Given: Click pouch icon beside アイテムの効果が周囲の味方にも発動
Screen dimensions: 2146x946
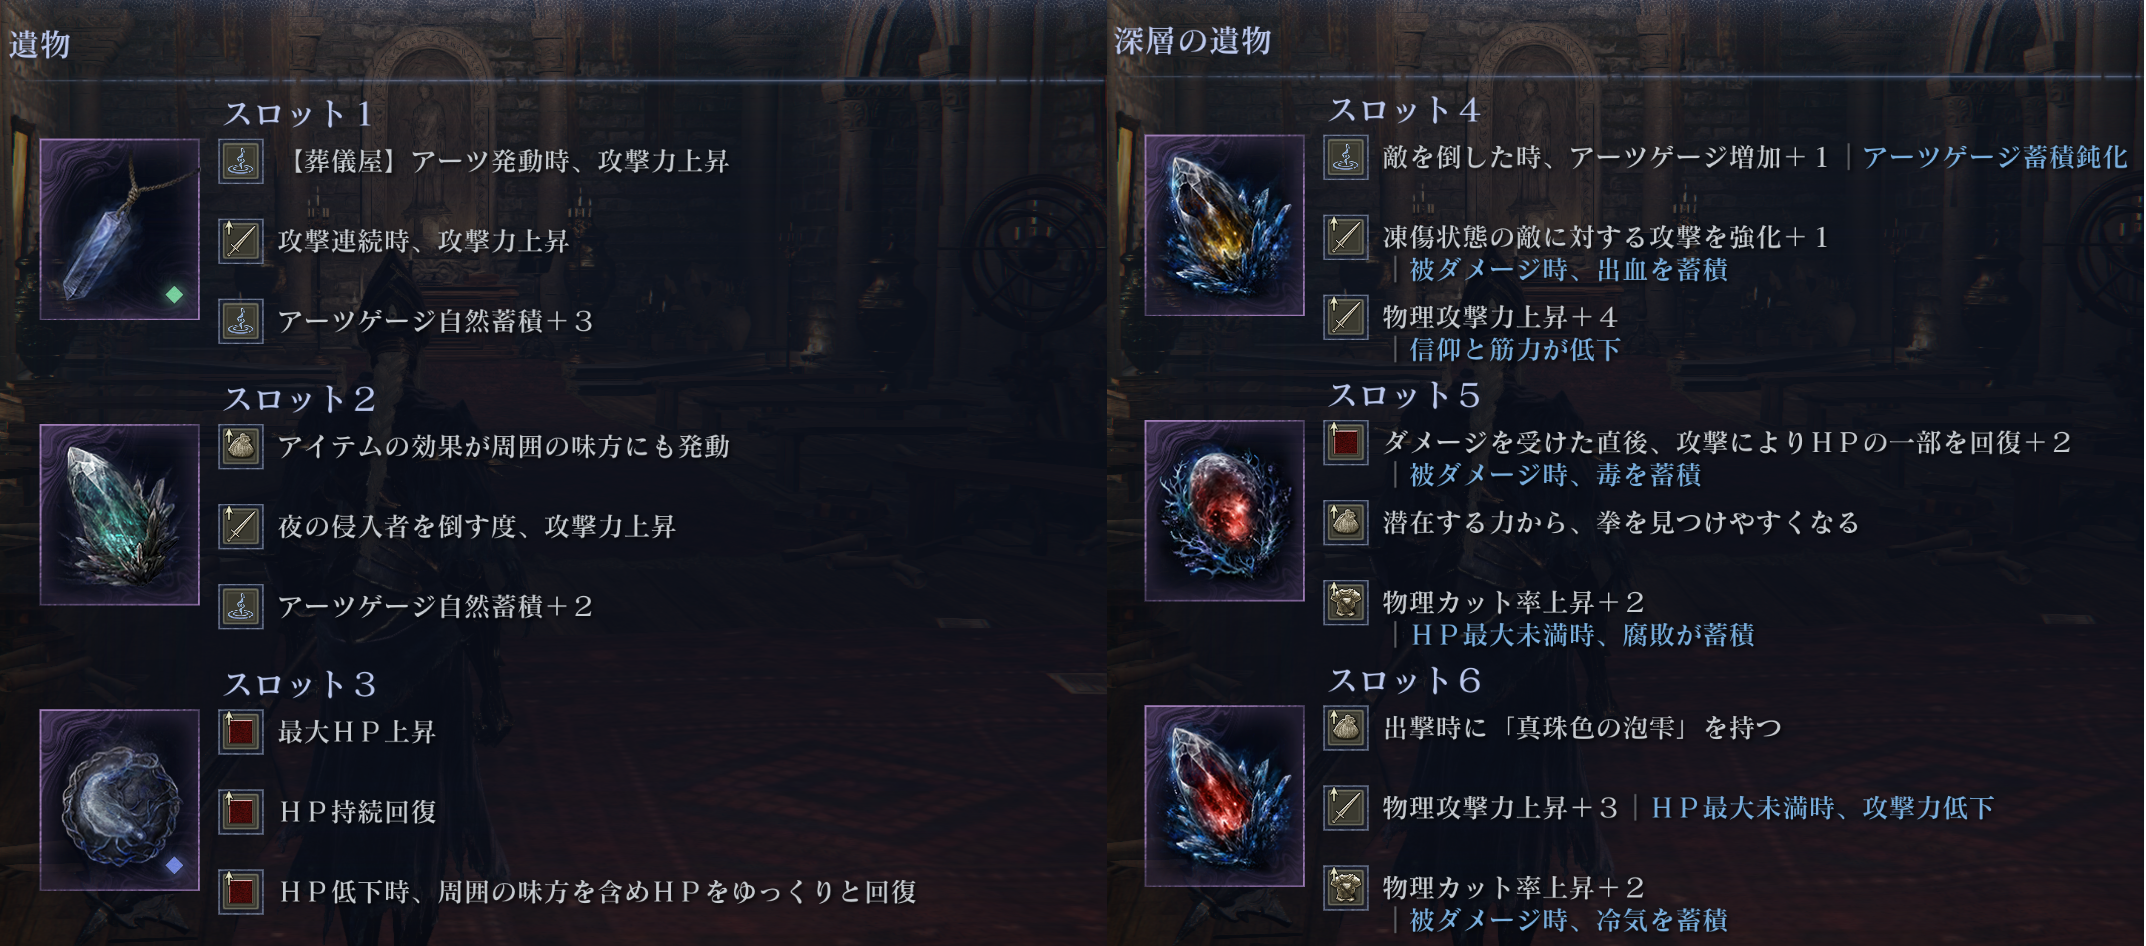Looking at the screenshot, I should point(241,446).
